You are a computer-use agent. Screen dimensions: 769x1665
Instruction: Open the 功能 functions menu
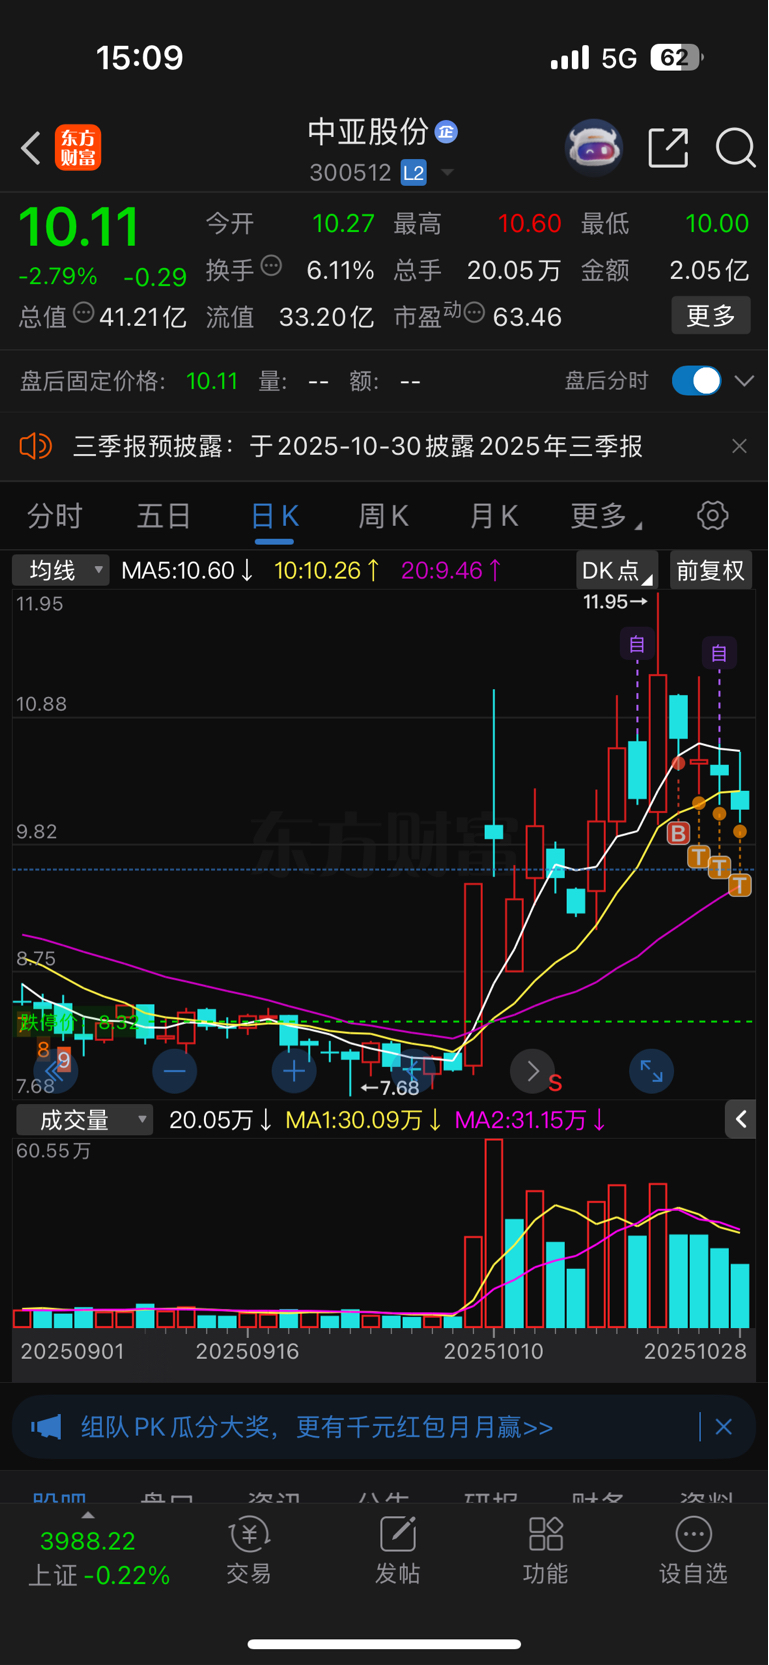pos(546,1551)
